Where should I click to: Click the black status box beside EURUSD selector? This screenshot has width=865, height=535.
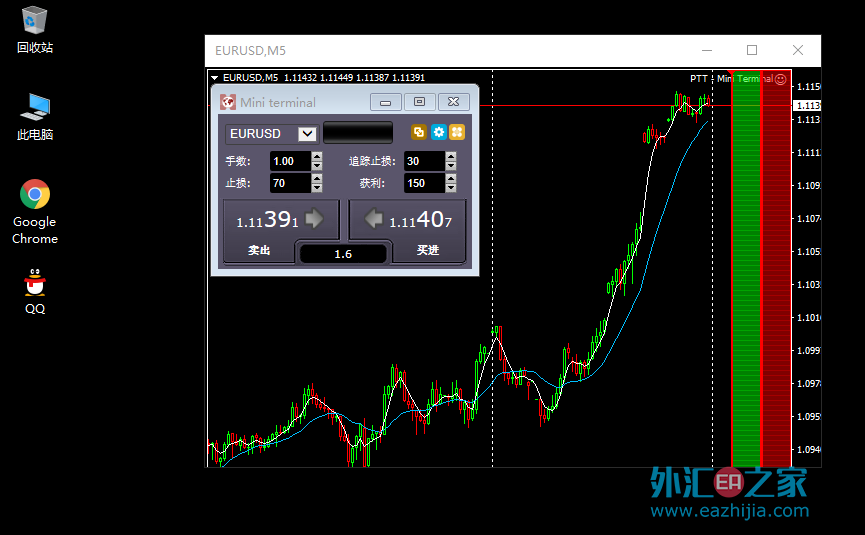point(358,133)
